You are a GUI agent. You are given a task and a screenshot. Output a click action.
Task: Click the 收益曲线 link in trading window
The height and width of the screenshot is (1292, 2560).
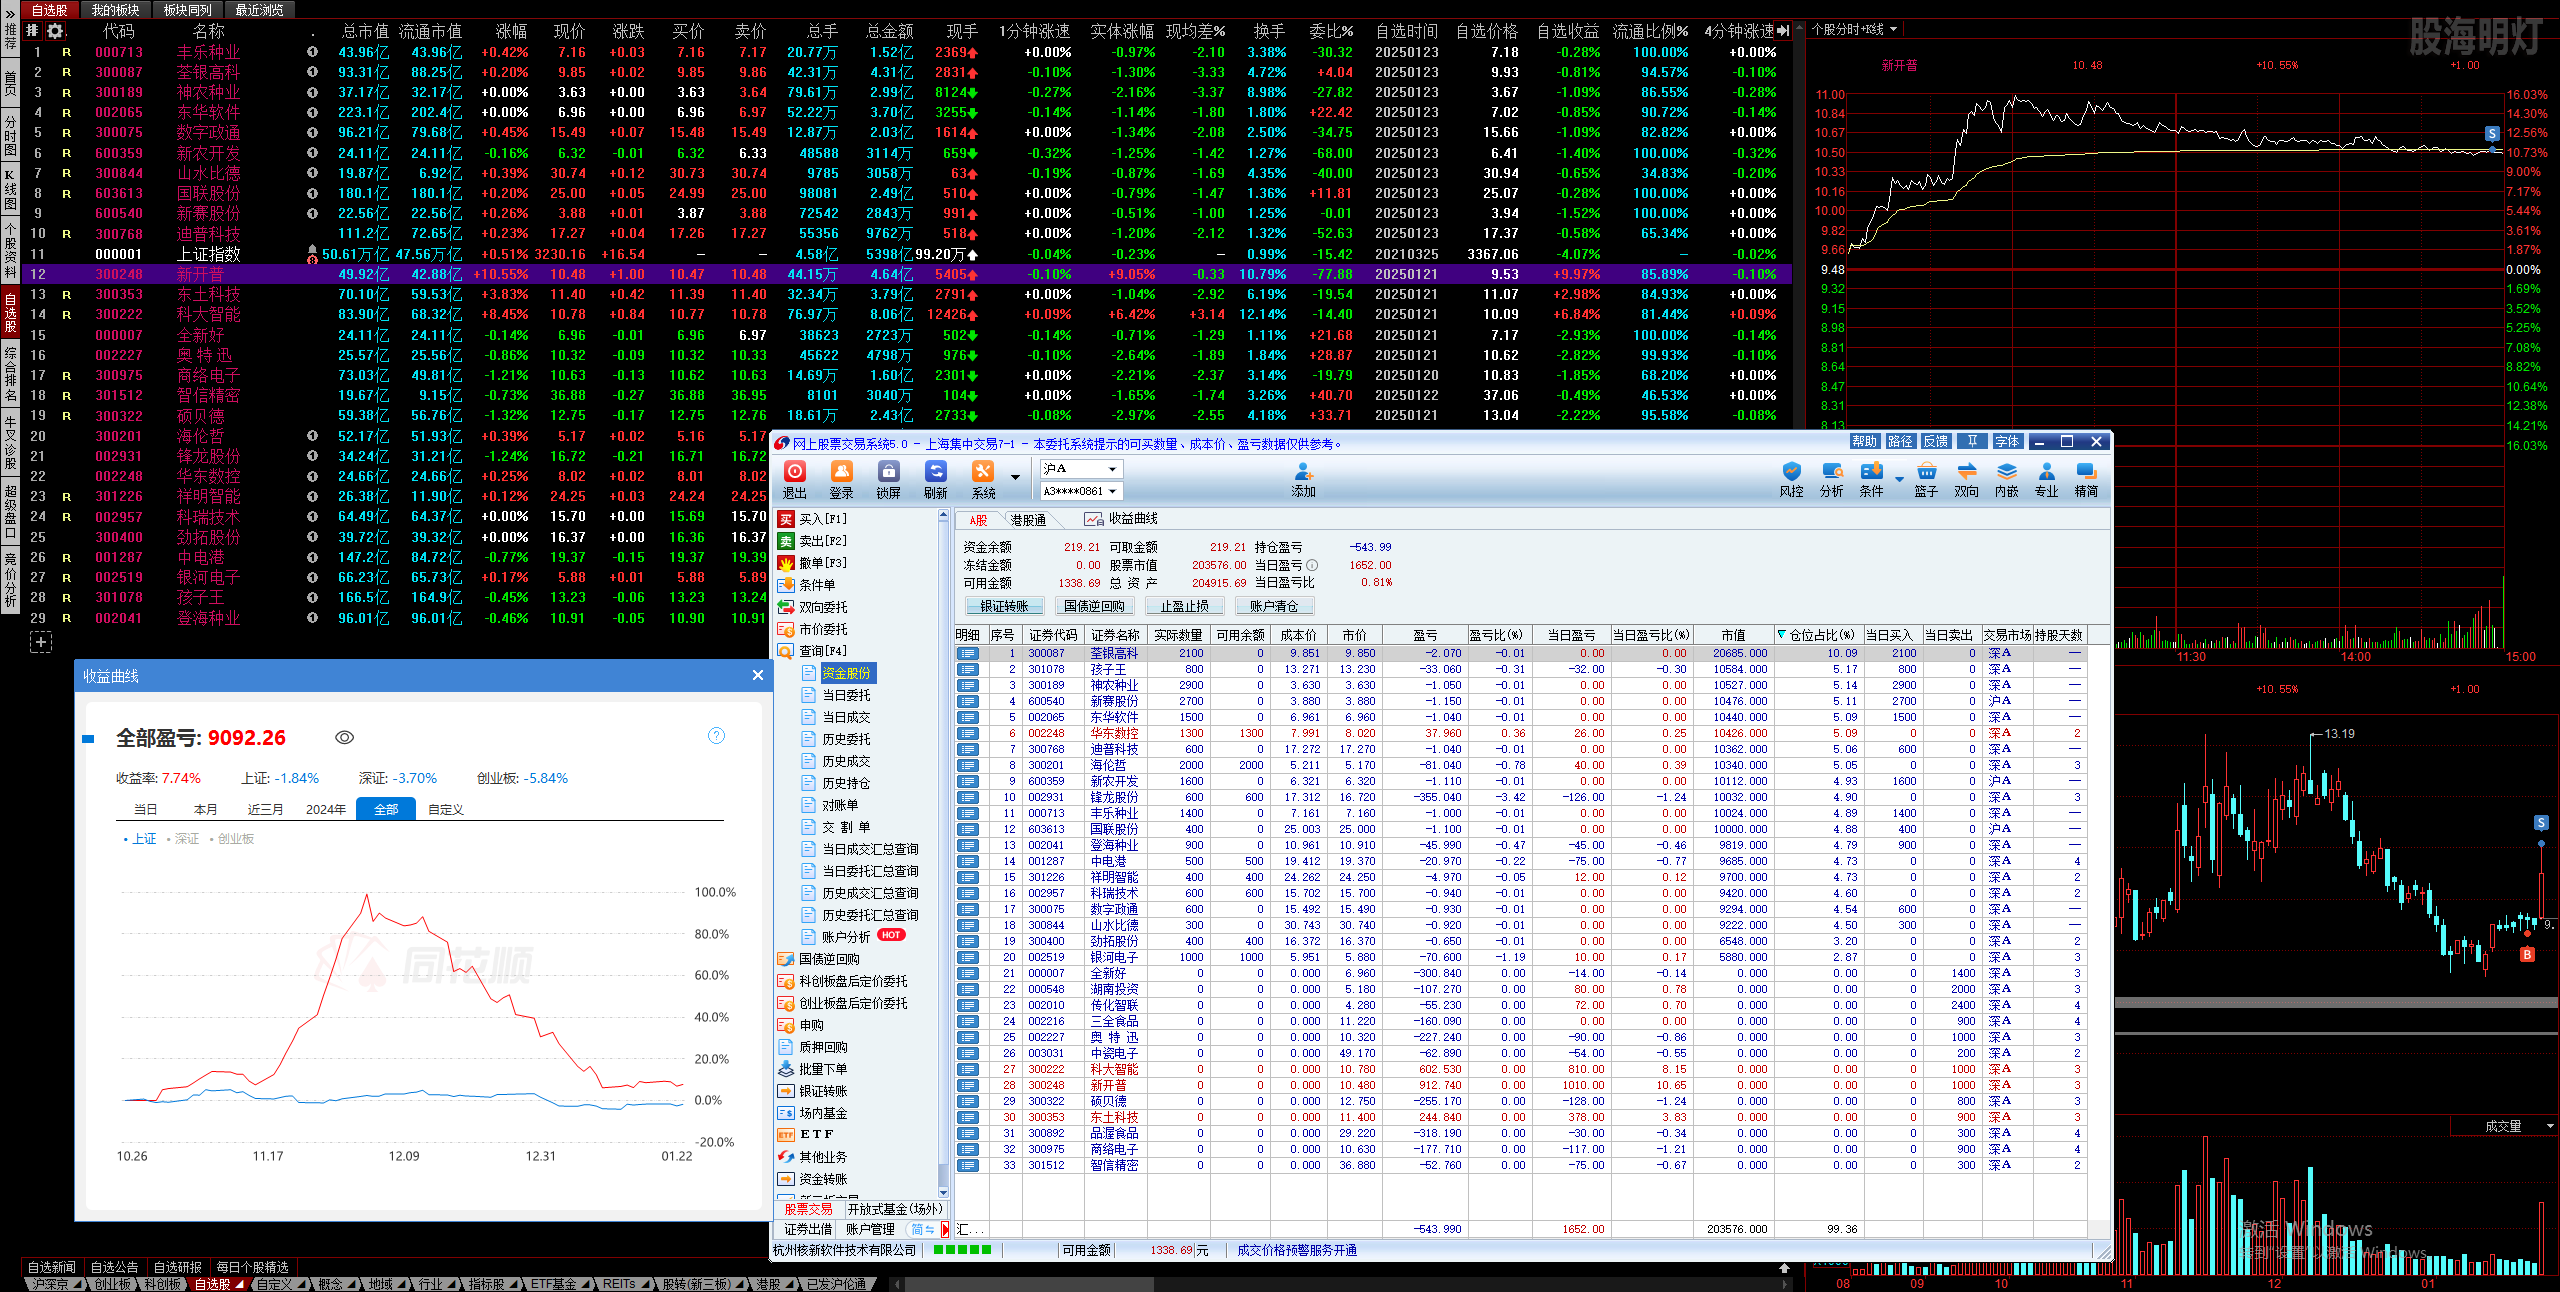[x=1121, y=519]
